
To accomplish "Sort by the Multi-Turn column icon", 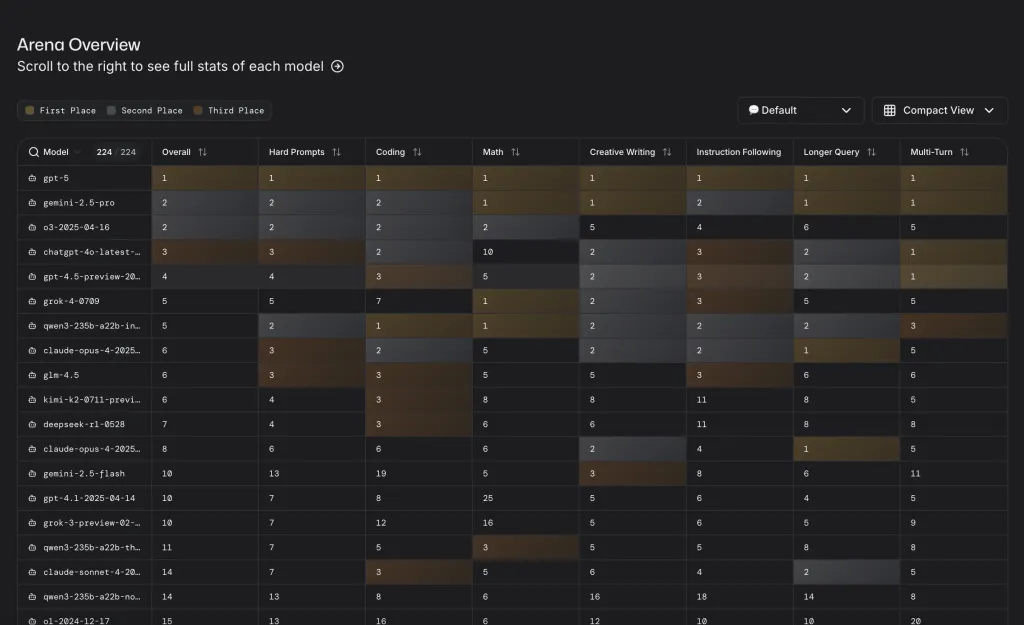I will [x=965, y=152].
